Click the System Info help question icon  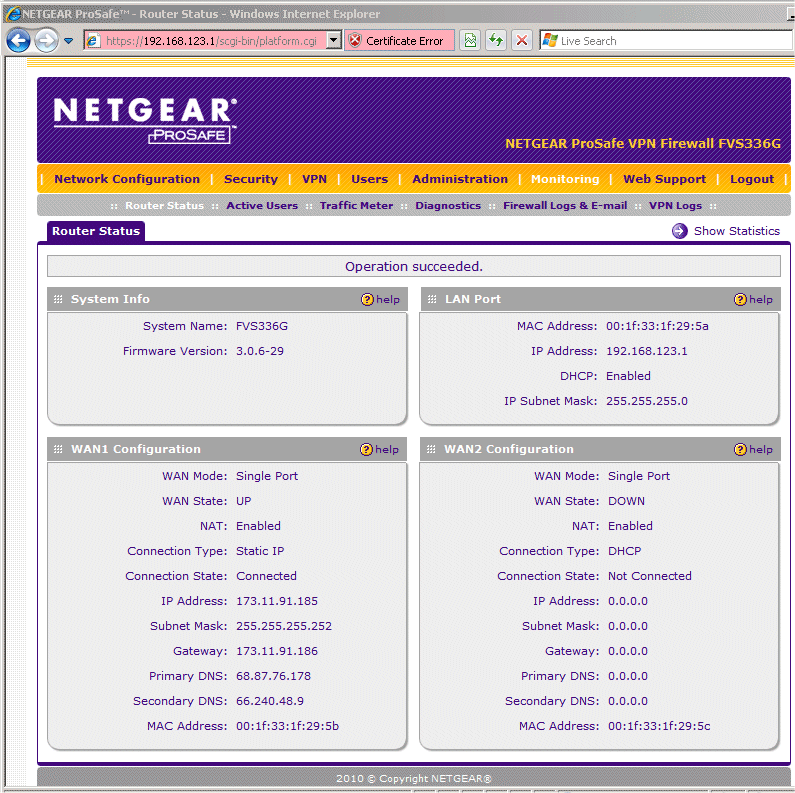point(367,299)
